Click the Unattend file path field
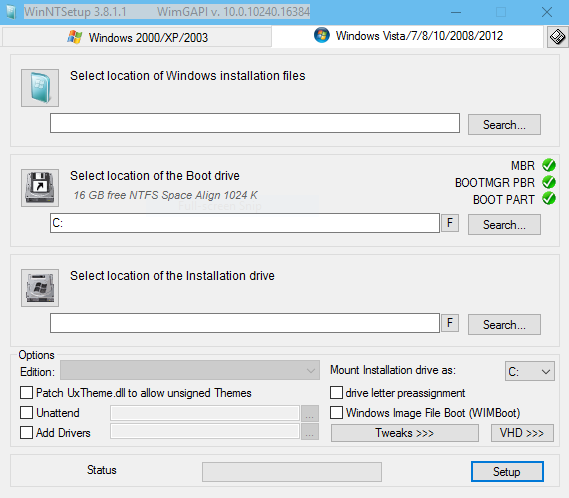The height and width of the screenshot is (498, 569). pos(205,413)
